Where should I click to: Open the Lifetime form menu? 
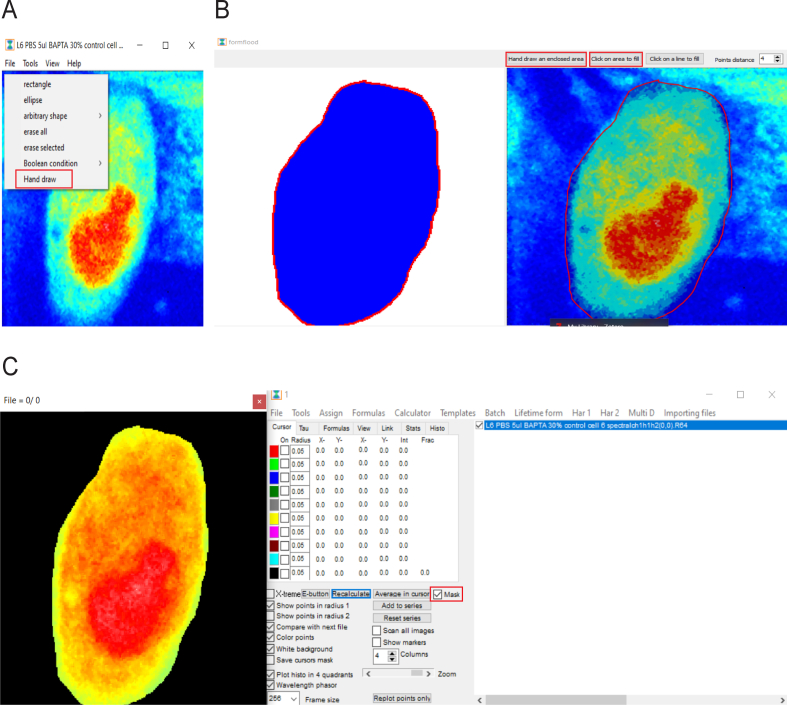click(538, 413)
